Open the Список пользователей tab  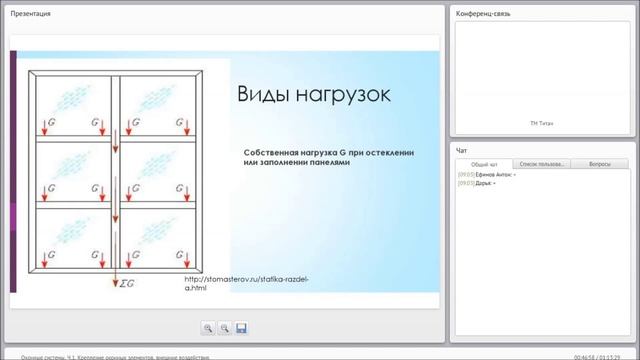[x=542, y=164]
